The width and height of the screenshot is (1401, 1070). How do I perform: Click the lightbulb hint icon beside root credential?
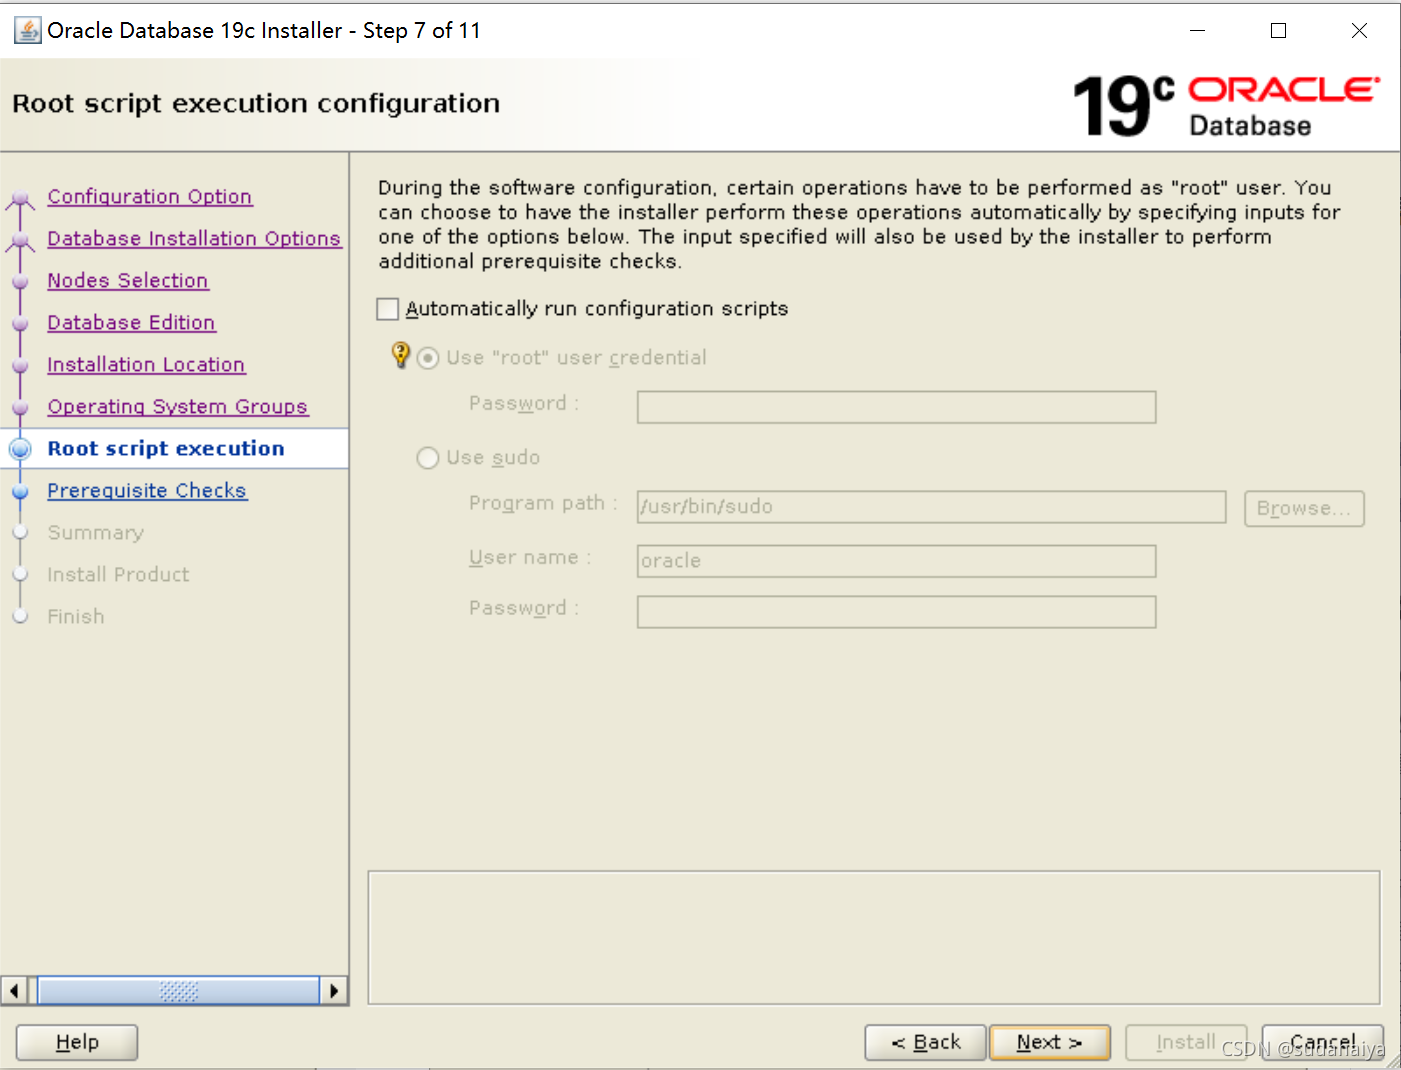400,354
